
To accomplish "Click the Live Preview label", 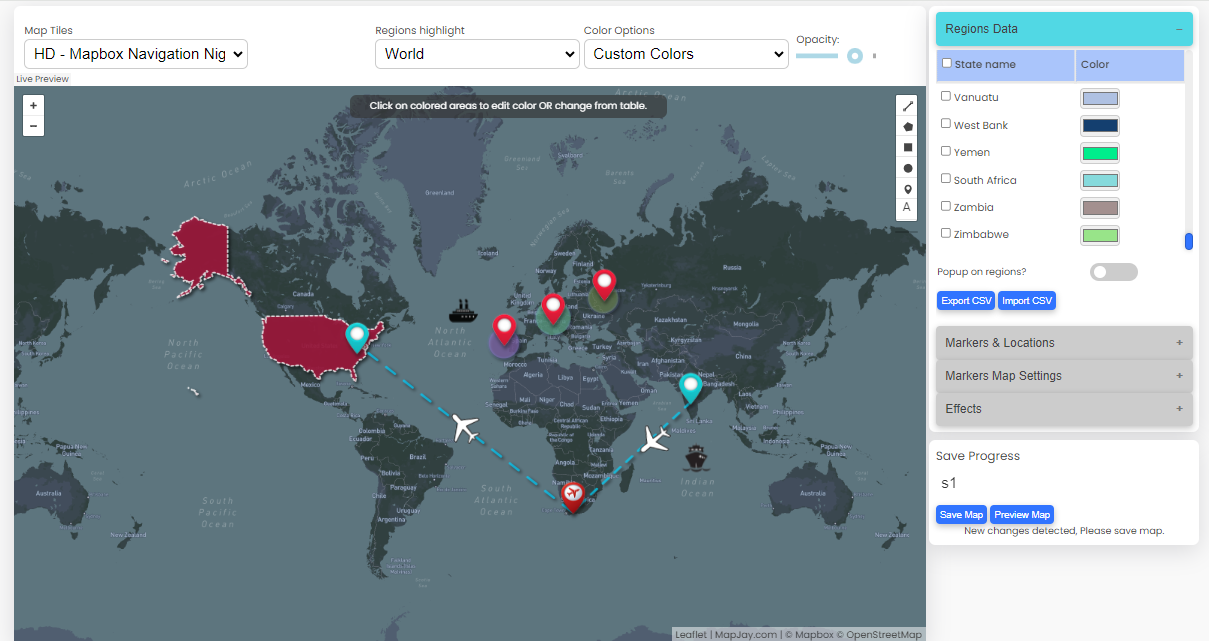I will coord(43,78).
